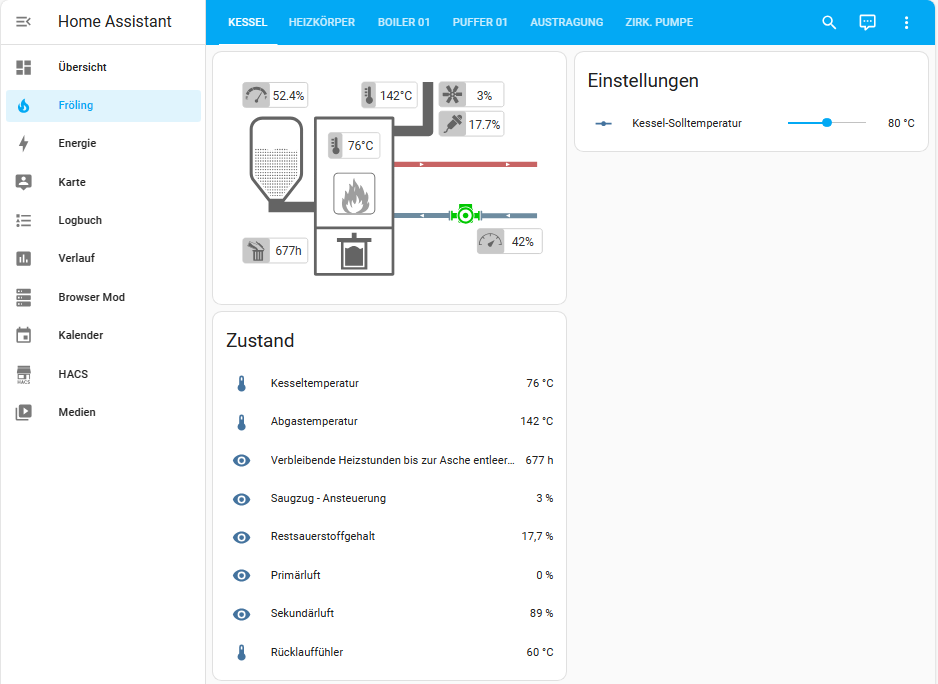Click the 142°C flue gas temperature badge
Image resolution: width=938 pixels, height=684 pixels.
tap(388, 95)
